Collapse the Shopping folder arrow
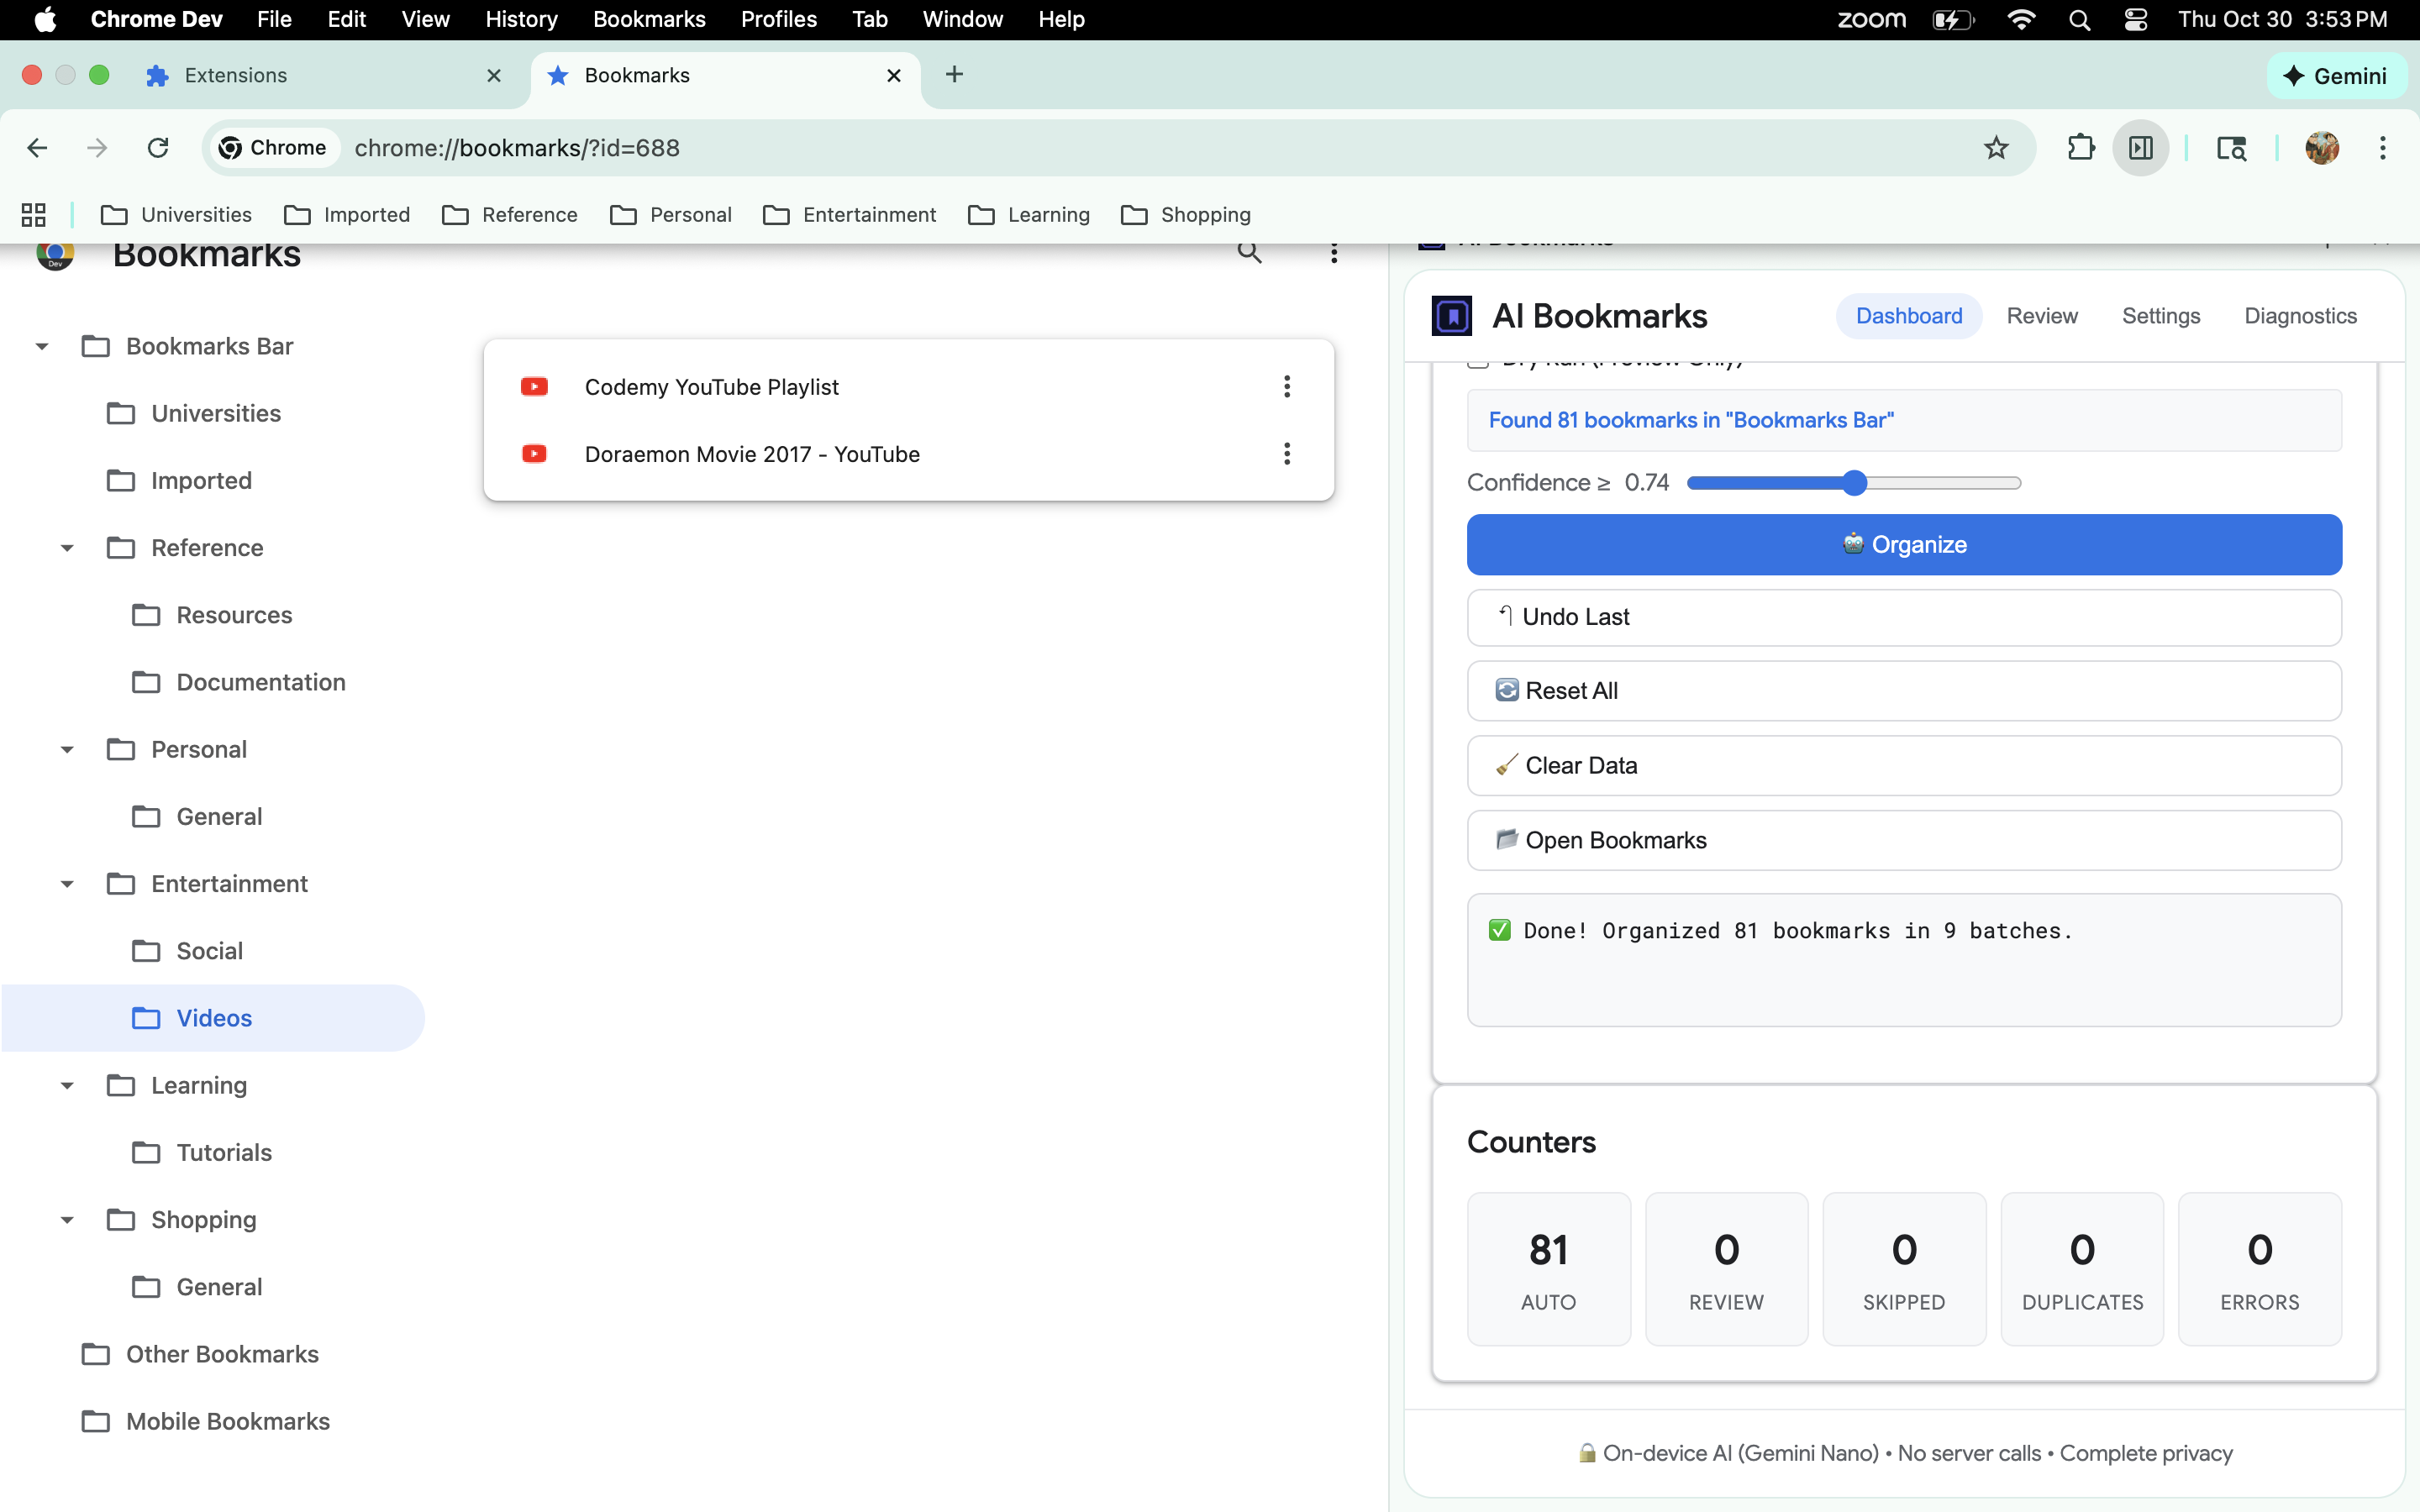This screenshot has width=2420, height=1512. 67,1220
